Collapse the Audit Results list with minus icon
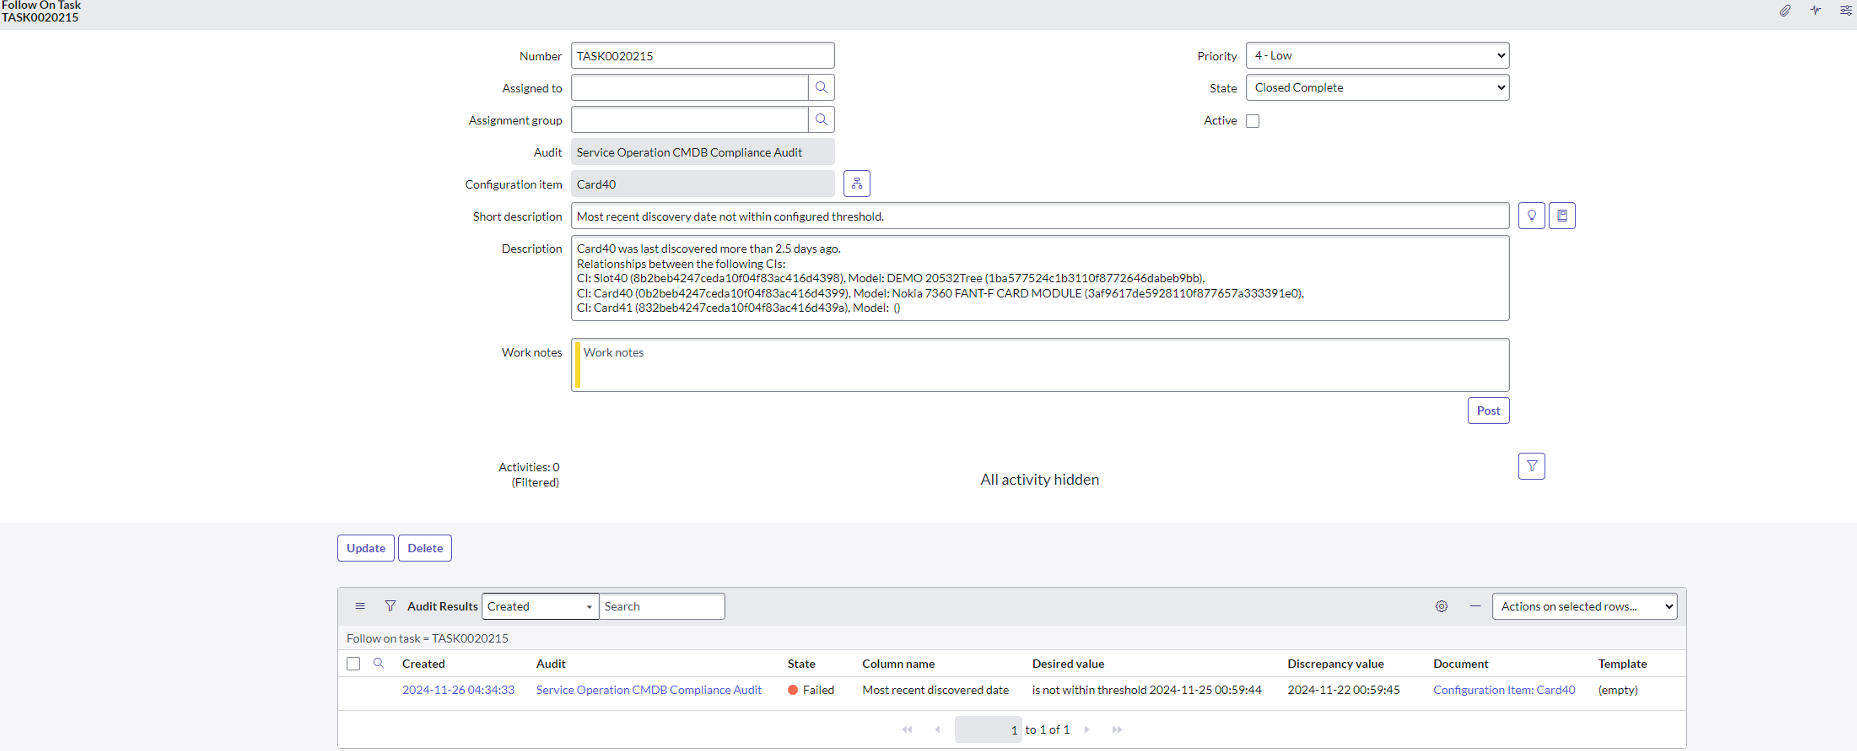The image size is (1857, 751). click(x=1475, y=606)
